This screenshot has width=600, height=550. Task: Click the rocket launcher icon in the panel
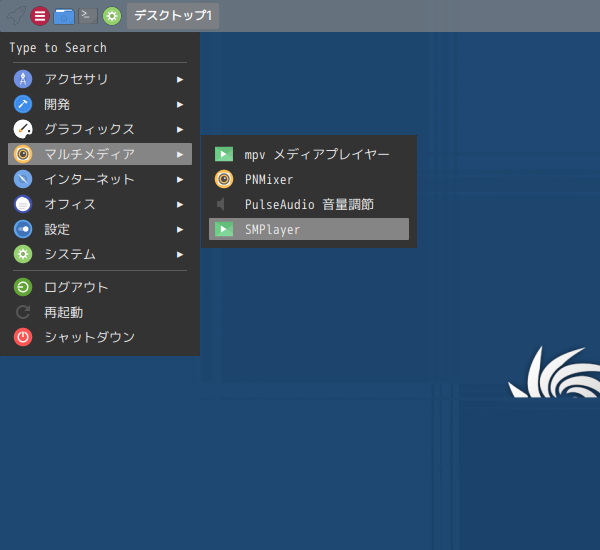pyautogui.click(x=14, y=16)
